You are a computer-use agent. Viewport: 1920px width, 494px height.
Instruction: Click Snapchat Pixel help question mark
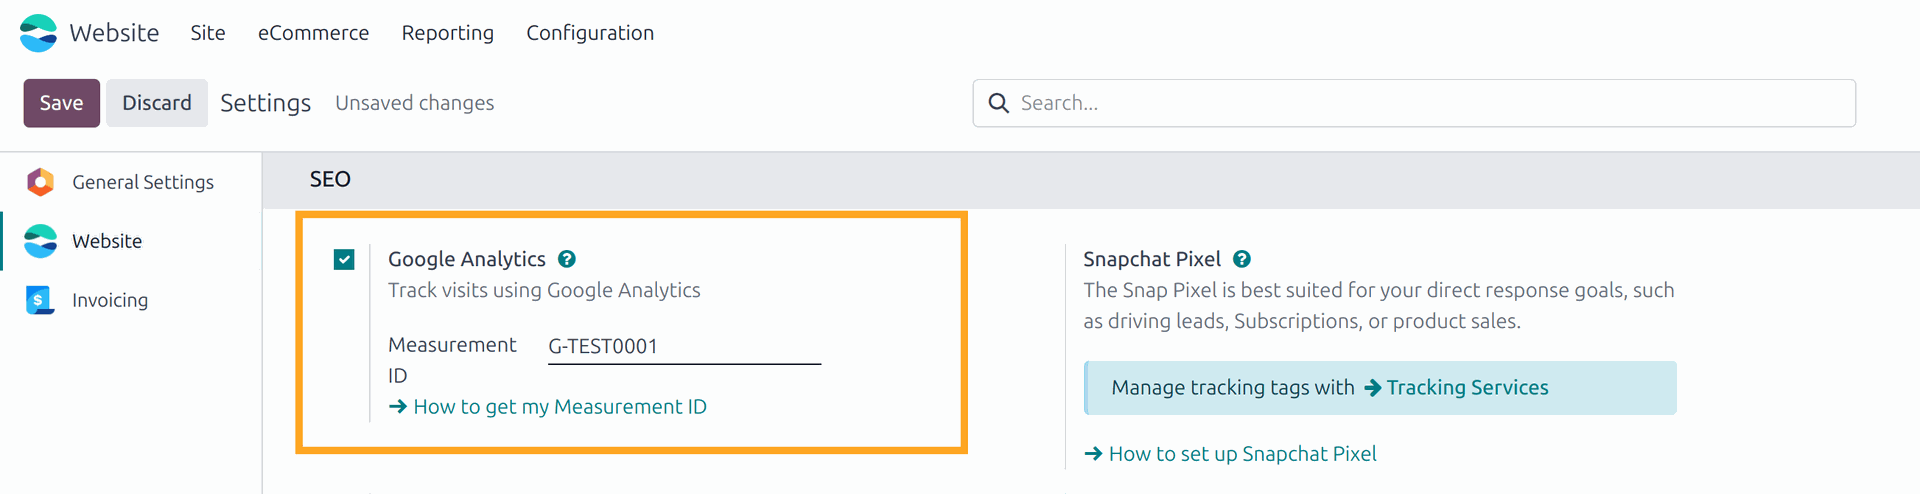coord(1242,259)
